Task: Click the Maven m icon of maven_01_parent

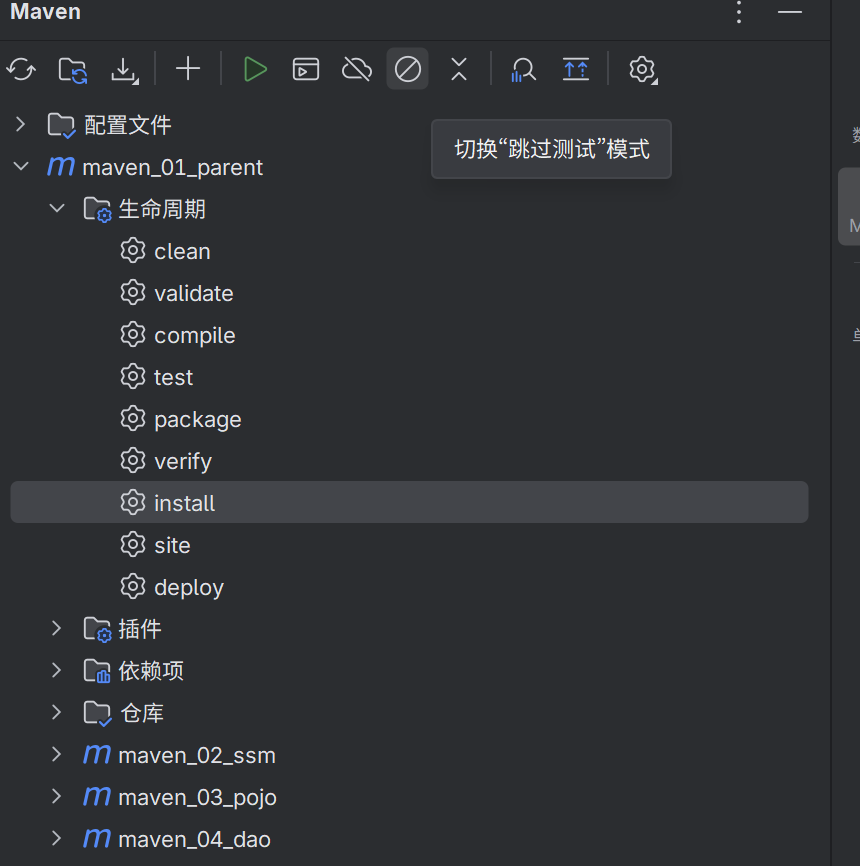Action: [x=61, y=166]
